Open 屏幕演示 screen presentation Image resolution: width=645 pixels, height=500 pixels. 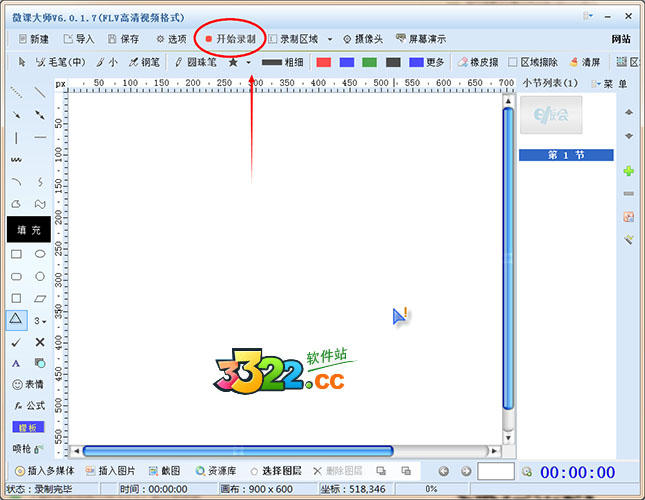421,39
